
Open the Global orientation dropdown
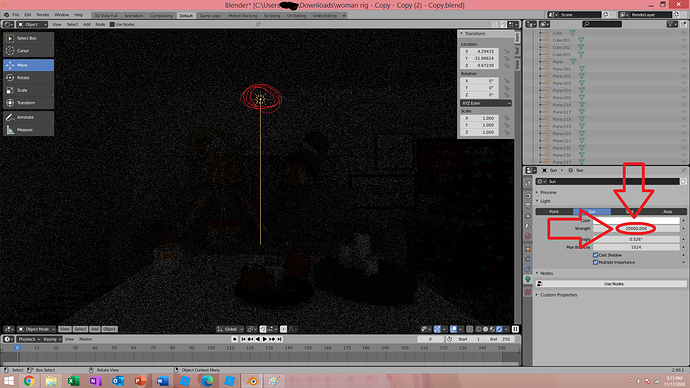(x=230, y=329)
